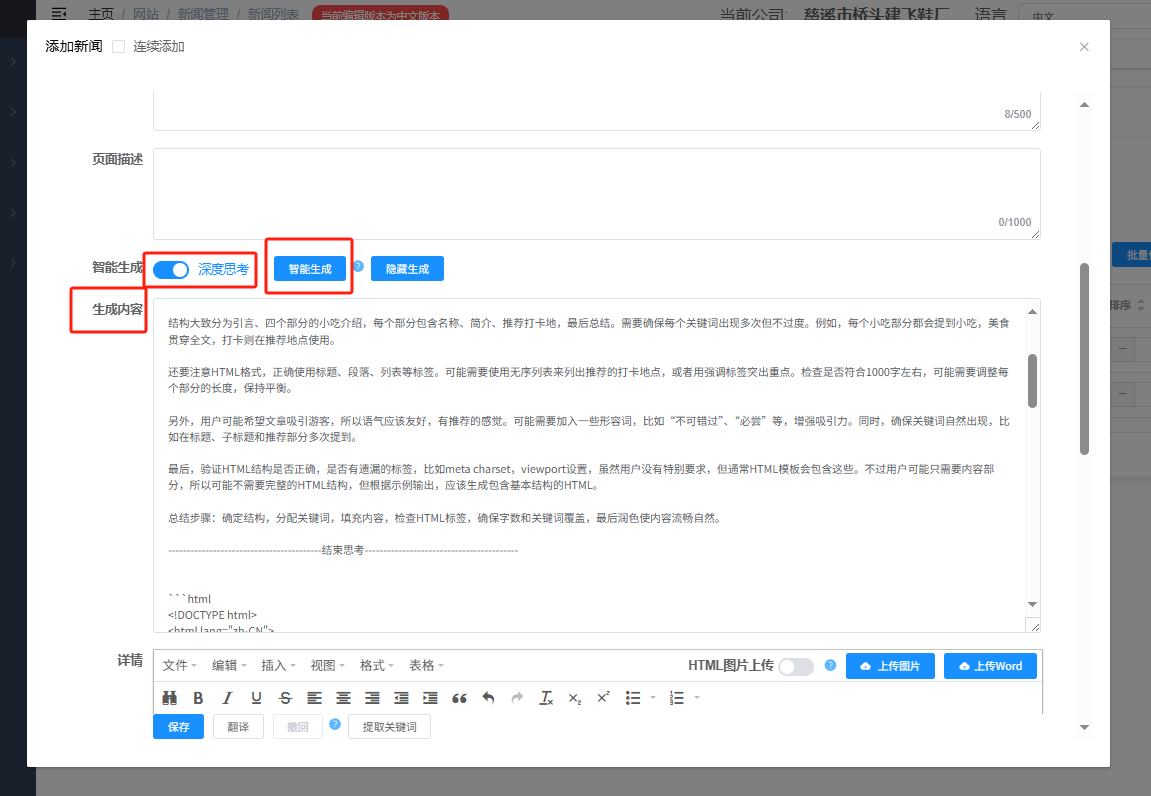Click the redo arrow in editor

click(518, 698)
